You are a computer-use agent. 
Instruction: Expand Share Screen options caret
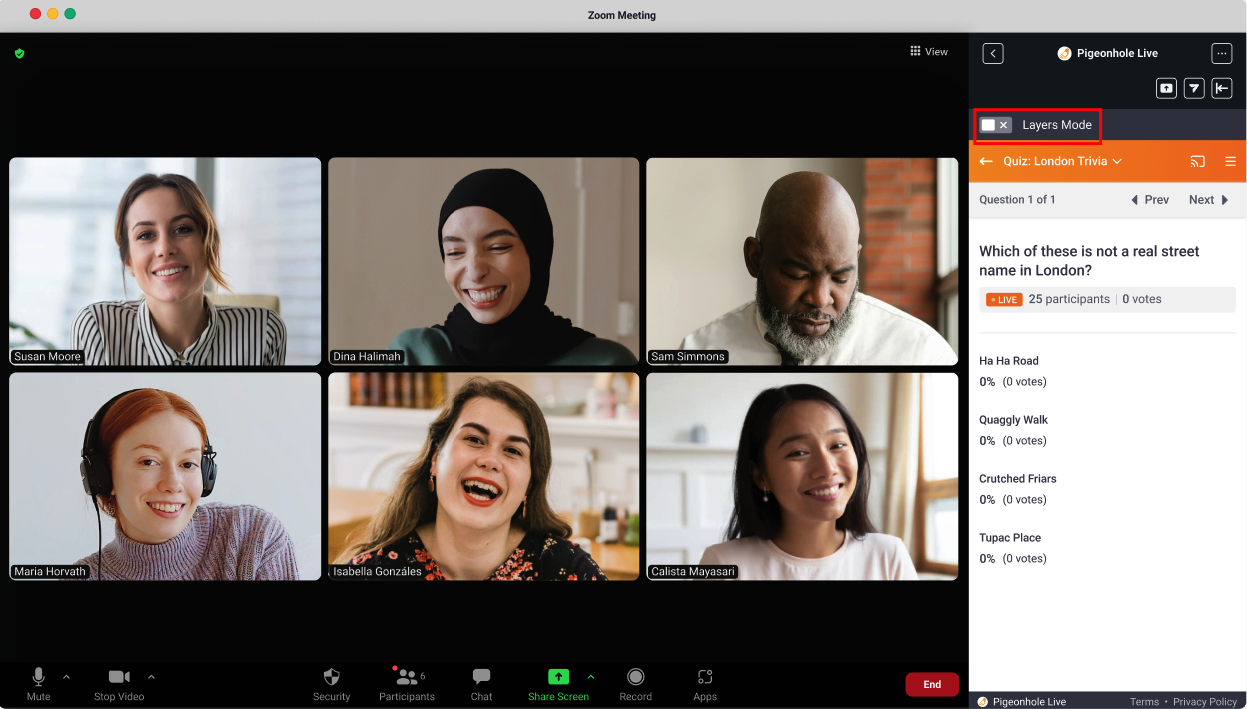[590, 677]
